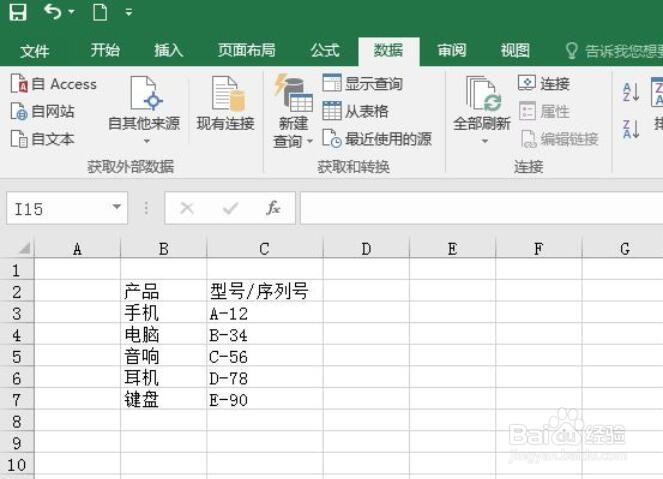The image size is (663, 479).
Task: Sort ascending with the A-Z icon
Action: click(x=631, y=92)
